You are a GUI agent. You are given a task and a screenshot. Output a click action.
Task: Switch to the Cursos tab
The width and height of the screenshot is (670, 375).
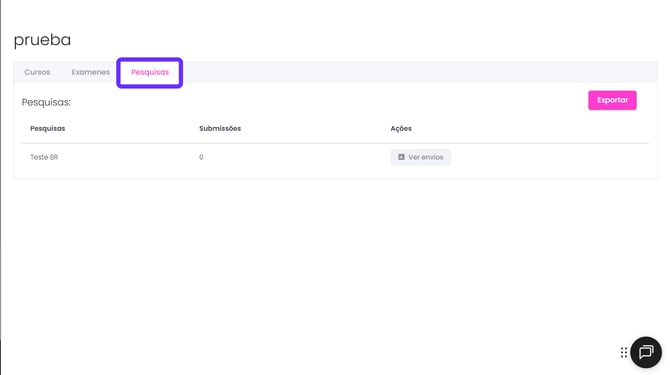(37, 72)
